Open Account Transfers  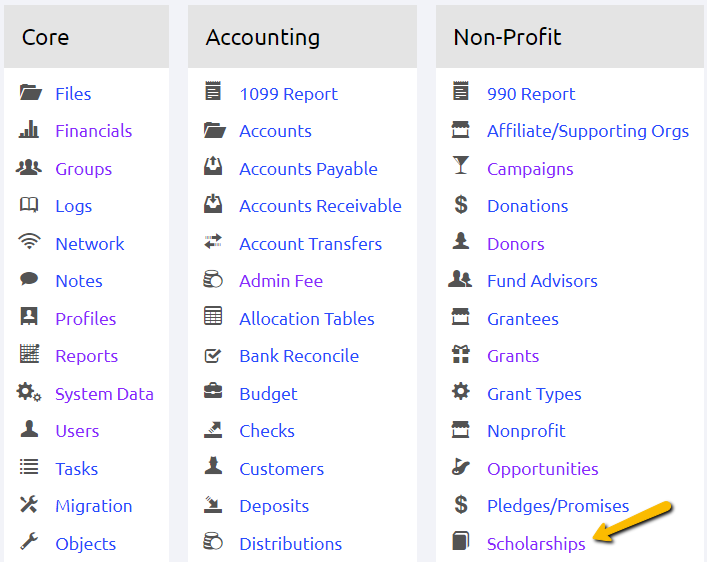(x=310, y=244)
